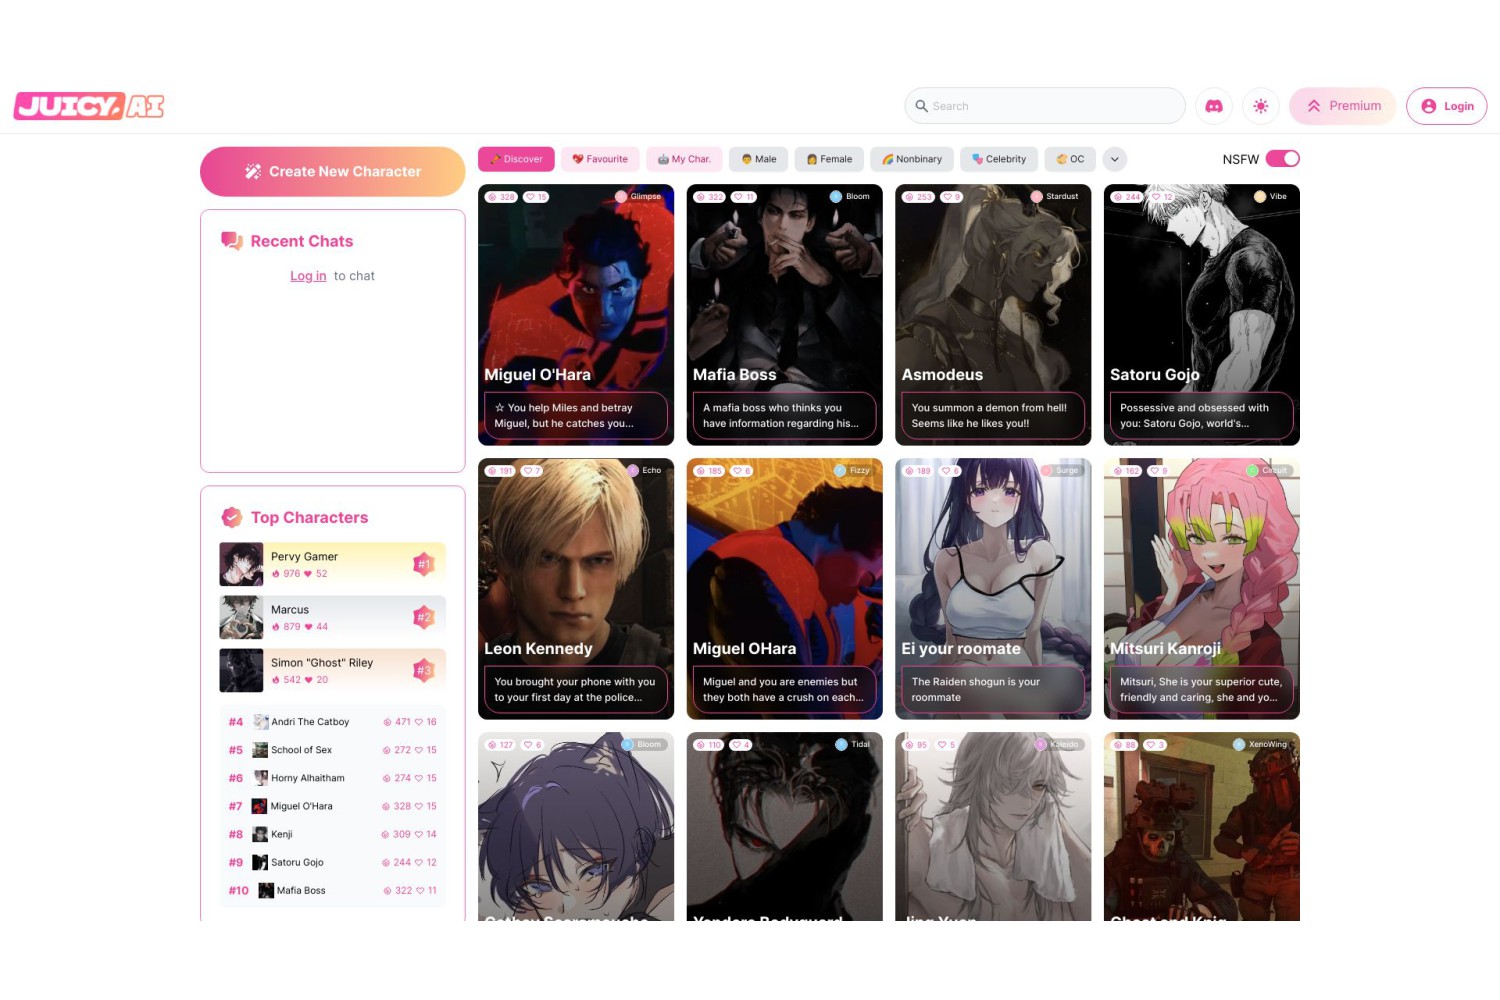Click the Premium arrow icon
The height and width of the screenshot is (1000, 1500).
(1314, 106)
